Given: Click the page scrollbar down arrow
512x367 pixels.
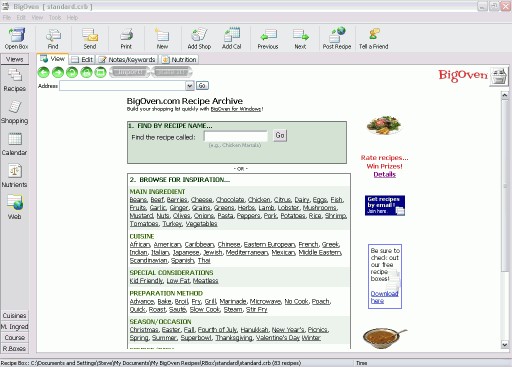Looking at the screenshot, I should tap(505, 345).
